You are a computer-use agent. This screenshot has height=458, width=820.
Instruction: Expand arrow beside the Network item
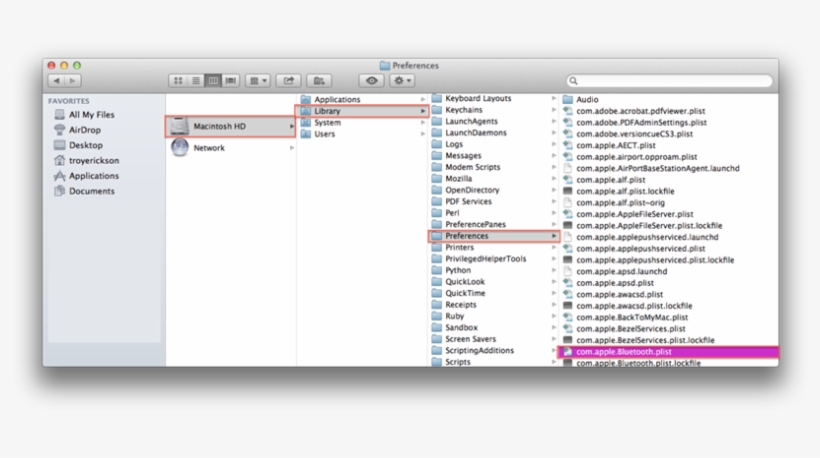(291, 148)
